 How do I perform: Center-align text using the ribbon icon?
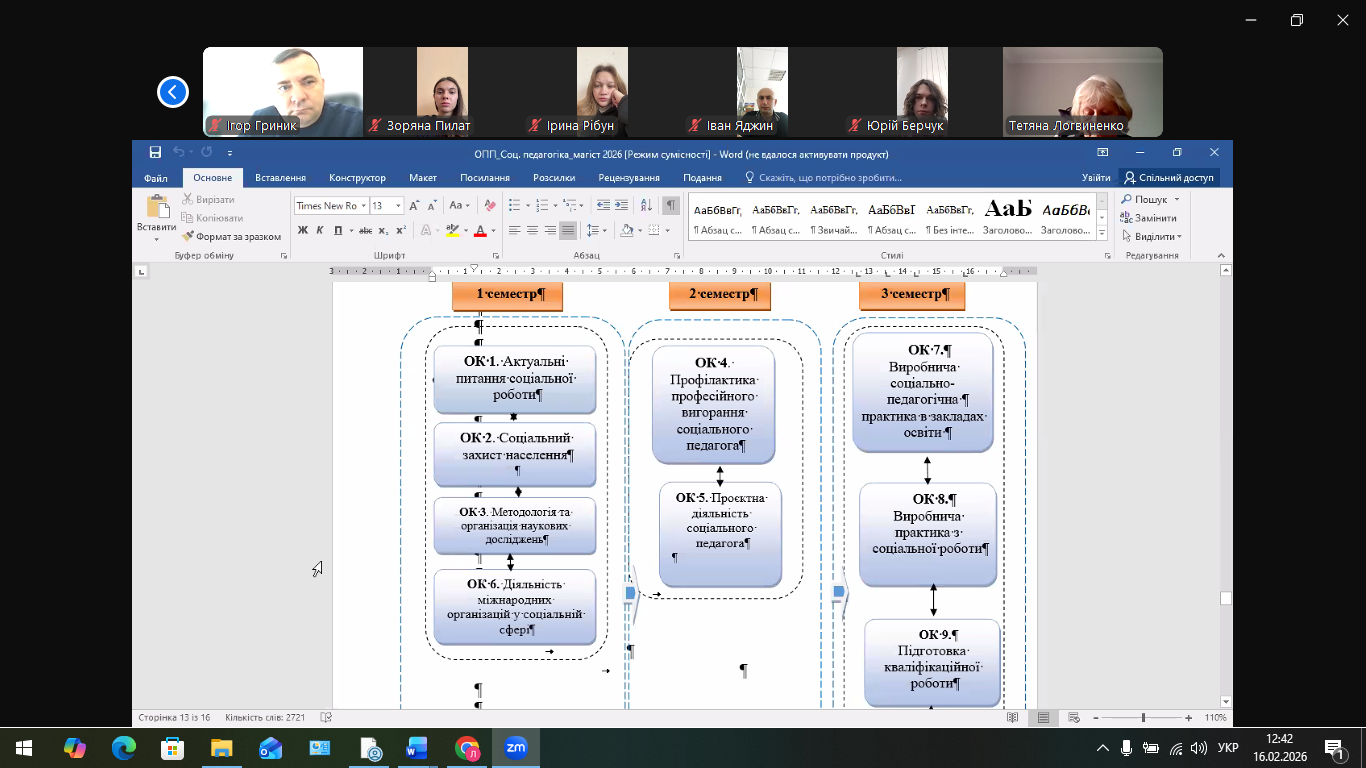[x=532, y=230]
